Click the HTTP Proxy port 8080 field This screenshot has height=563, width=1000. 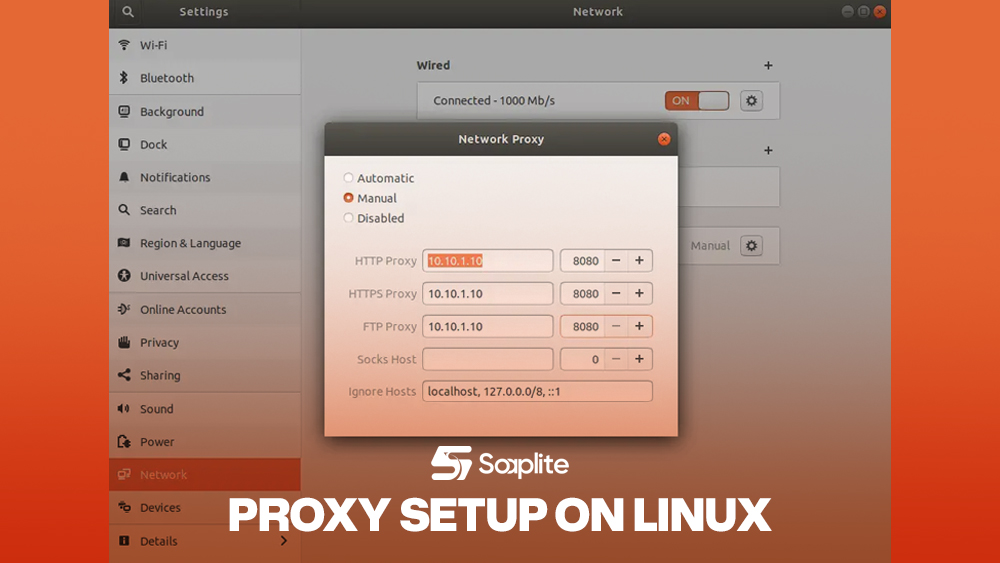[x=582, y=260]
